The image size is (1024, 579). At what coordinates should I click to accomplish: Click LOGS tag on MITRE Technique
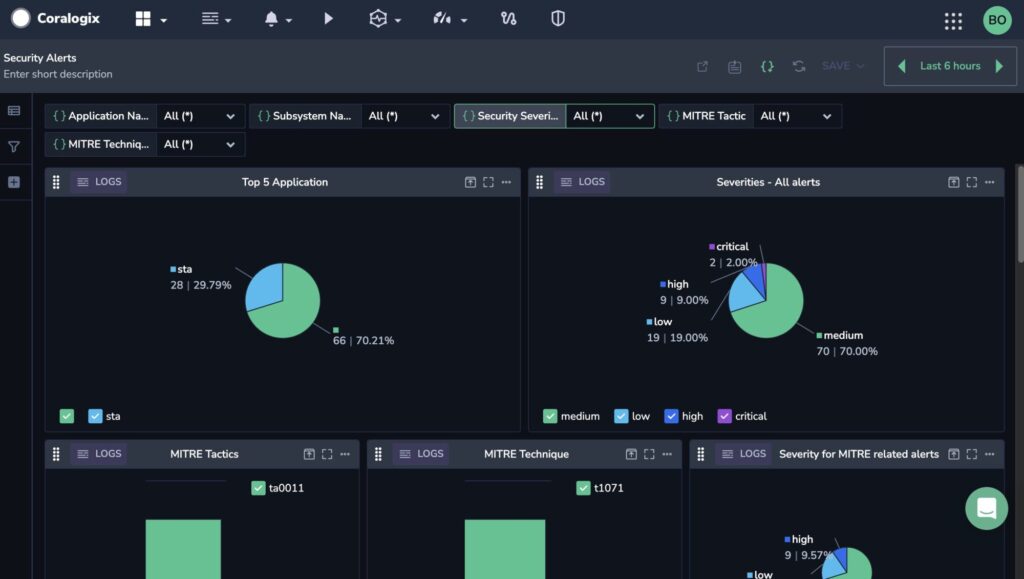pyautogui.click(x=421, y=454)
